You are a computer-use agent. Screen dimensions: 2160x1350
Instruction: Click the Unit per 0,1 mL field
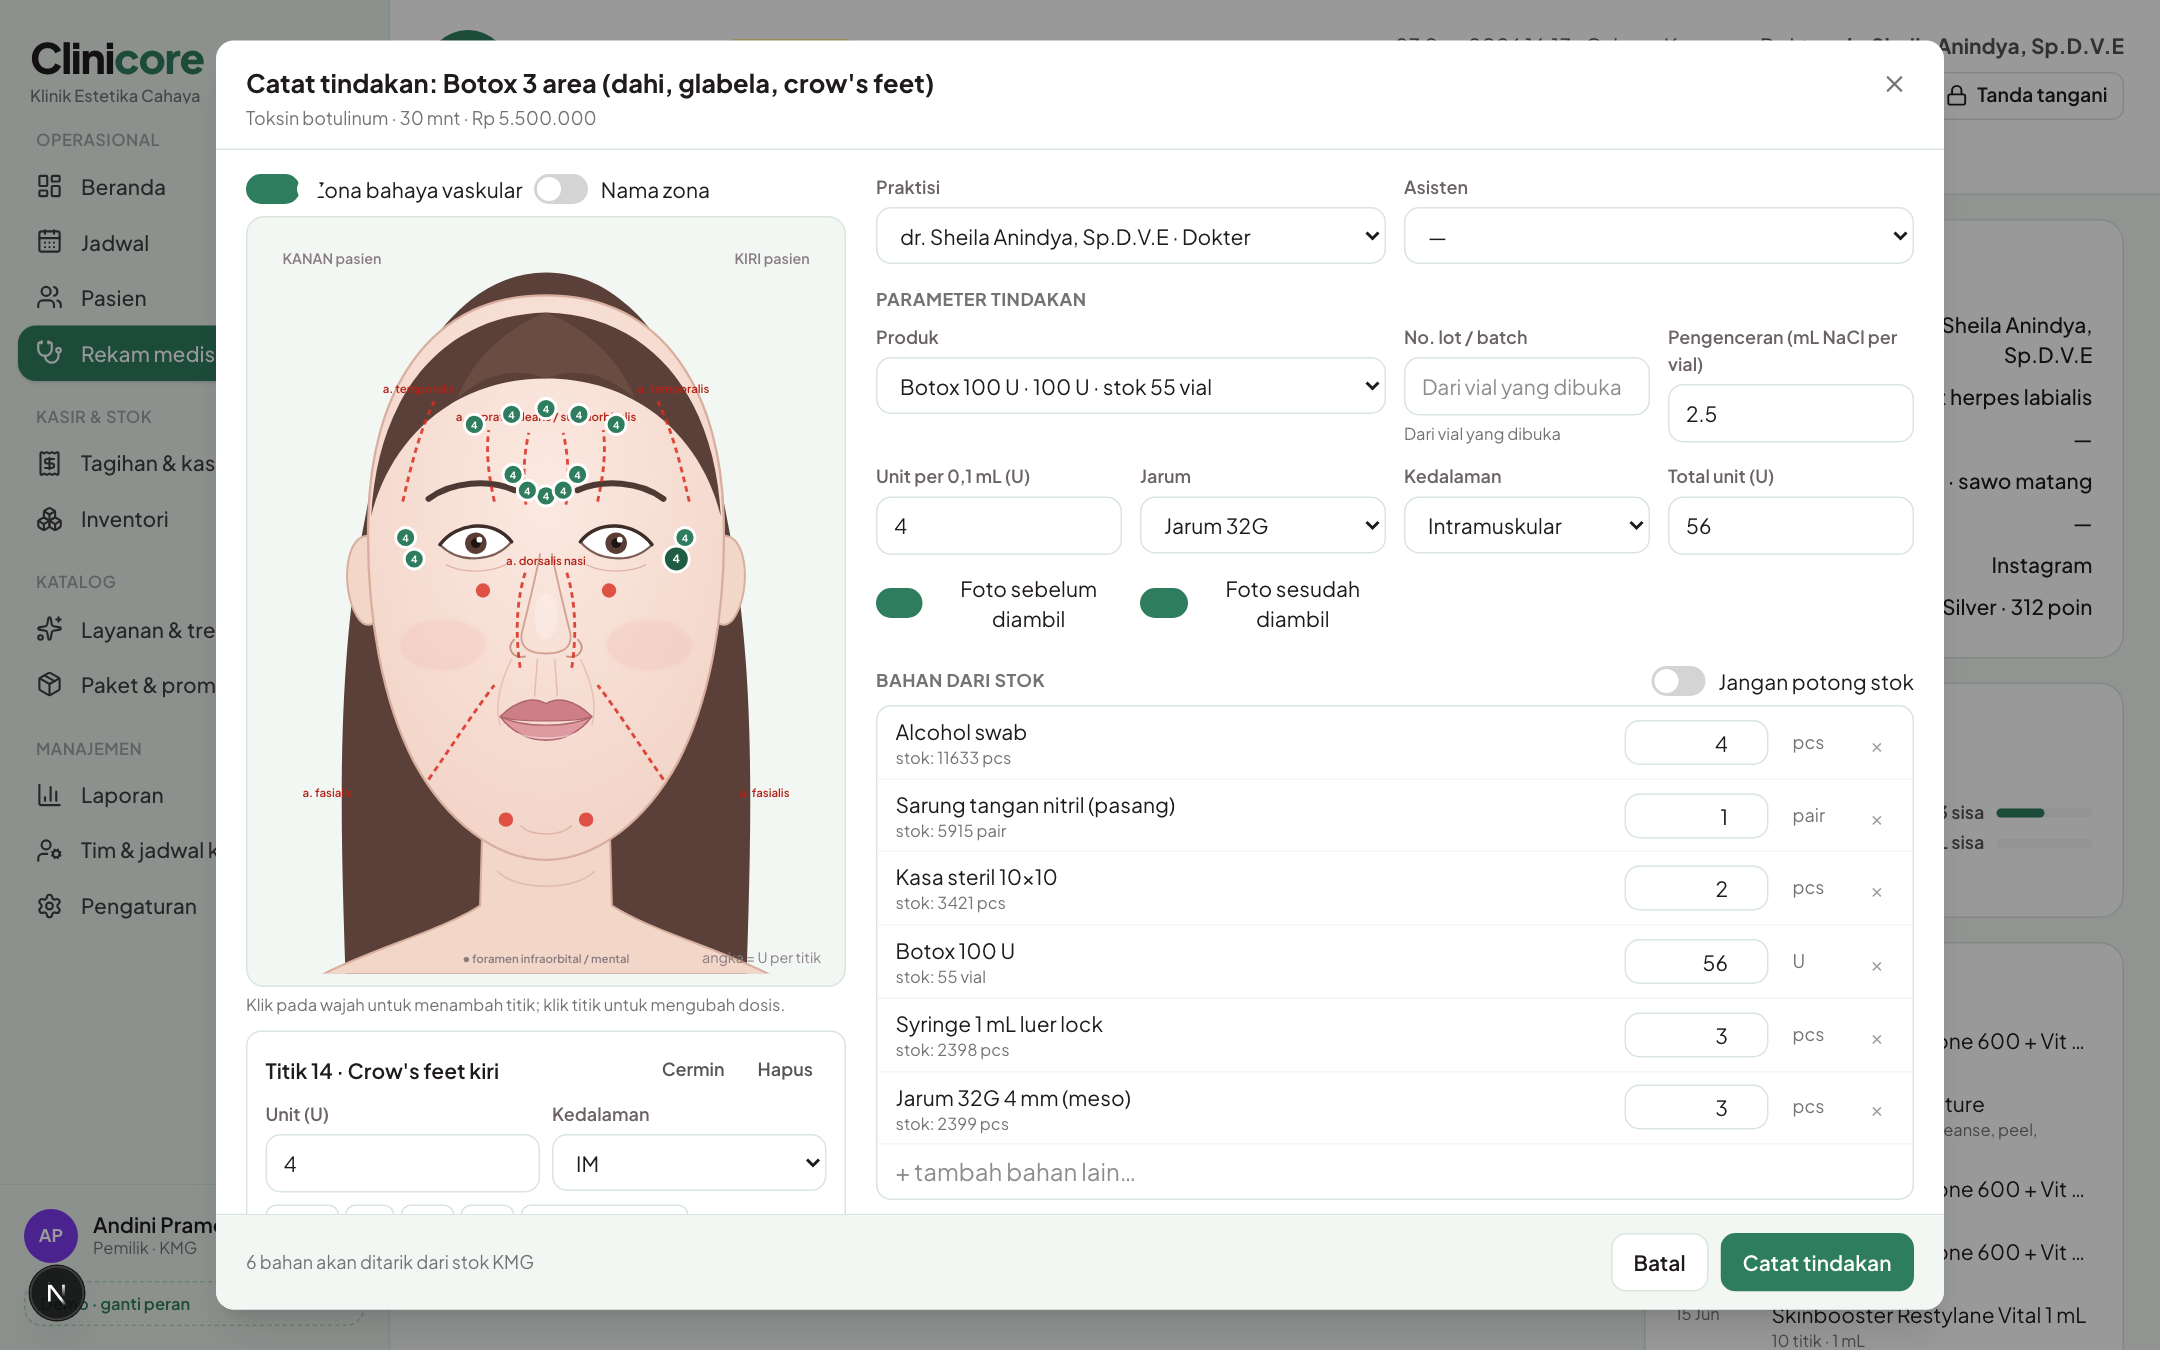pyautogui.click(x=998, y=525)
